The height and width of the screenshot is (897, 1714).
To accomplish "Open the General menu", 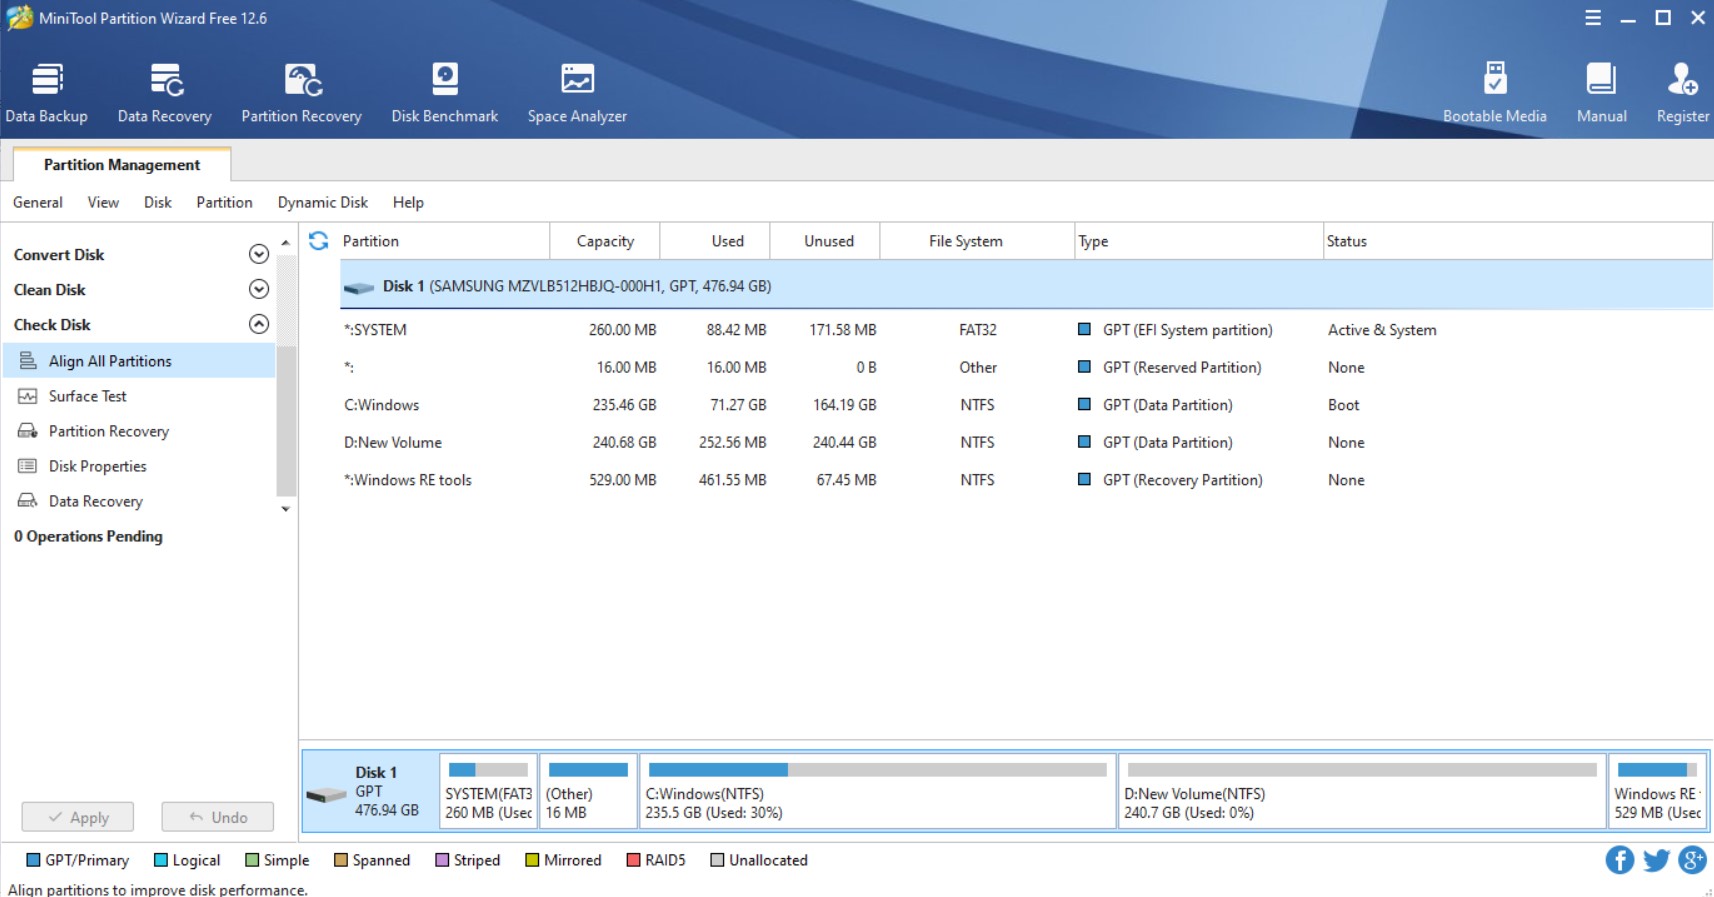I will 38,202.
